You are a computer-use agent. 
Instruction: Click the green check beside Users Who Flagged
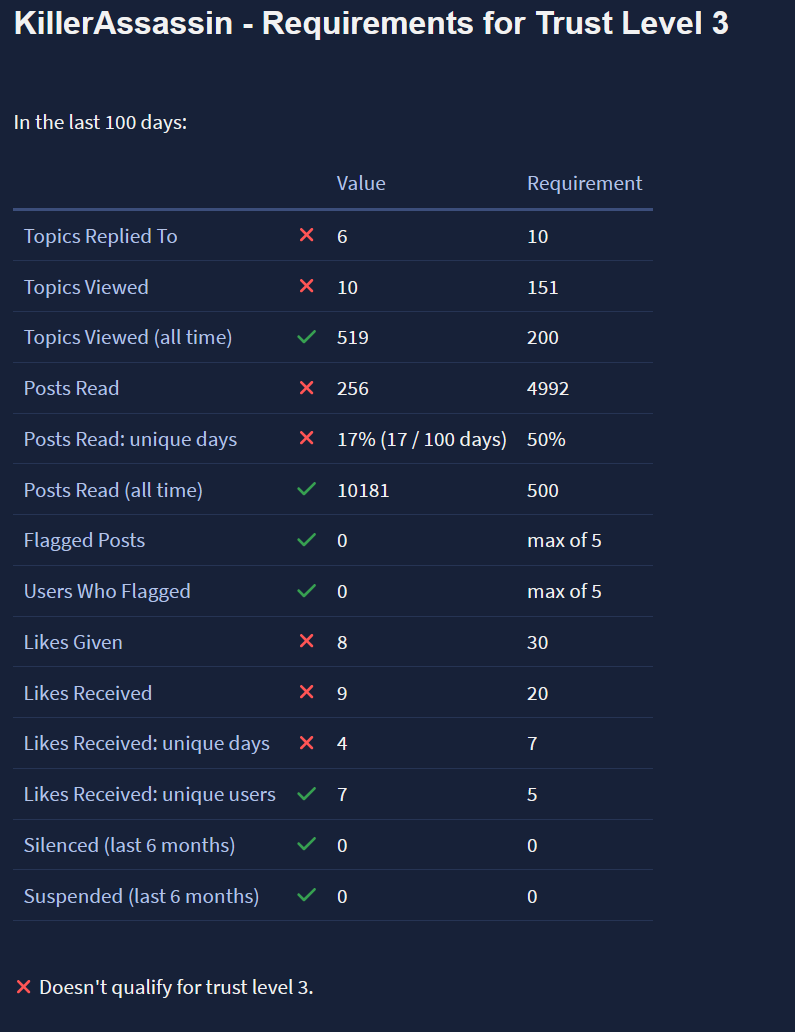(x=307, y=592)
